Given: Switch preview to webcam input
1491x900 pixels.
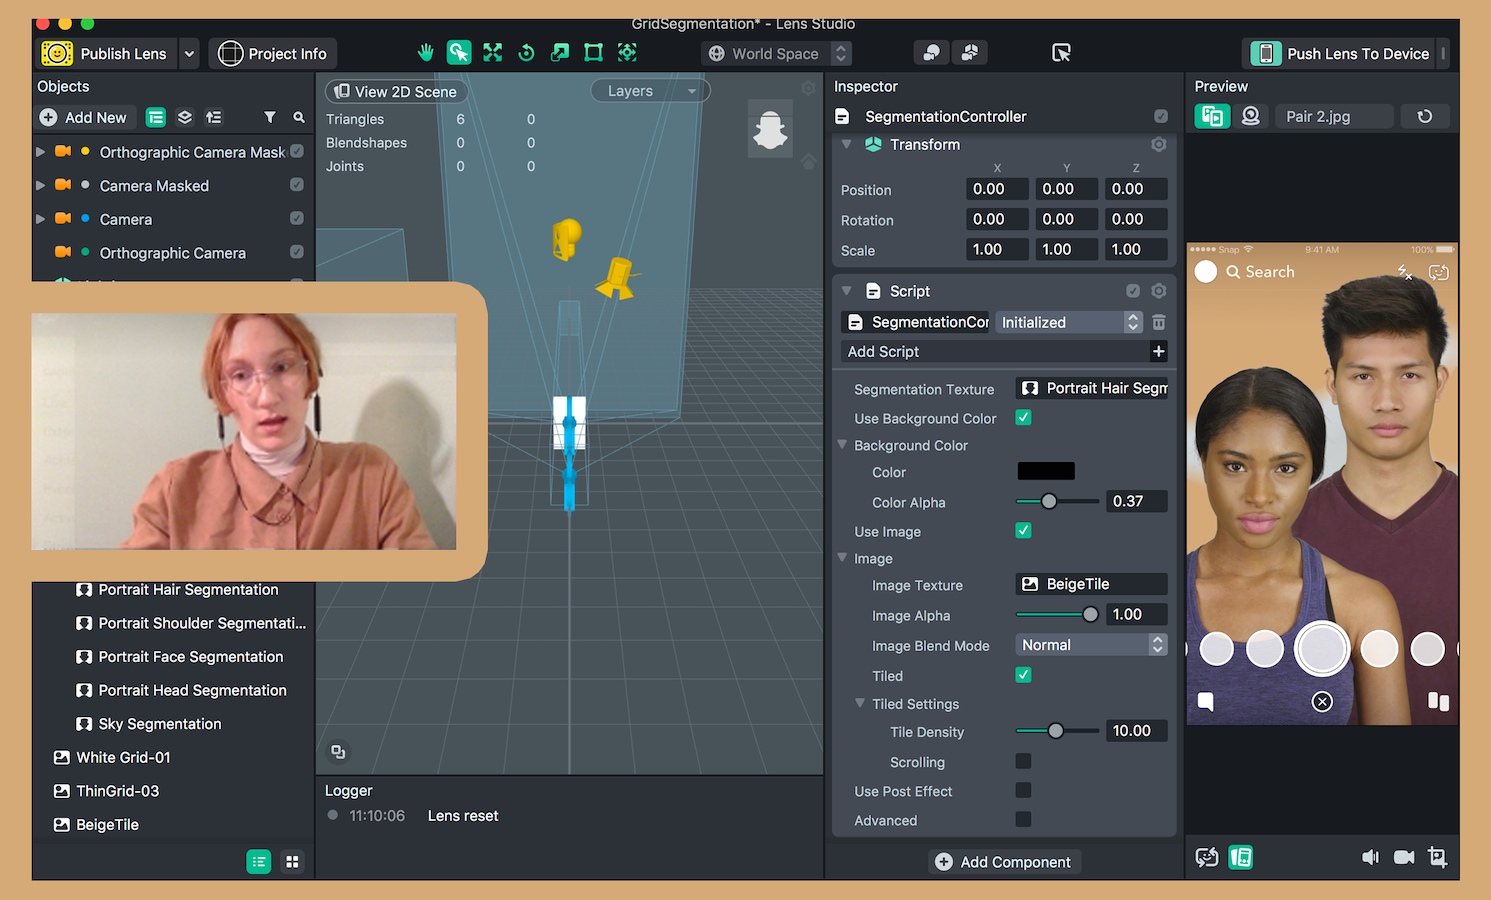Looking at the screenshot, I should (x=1251, y=117).
